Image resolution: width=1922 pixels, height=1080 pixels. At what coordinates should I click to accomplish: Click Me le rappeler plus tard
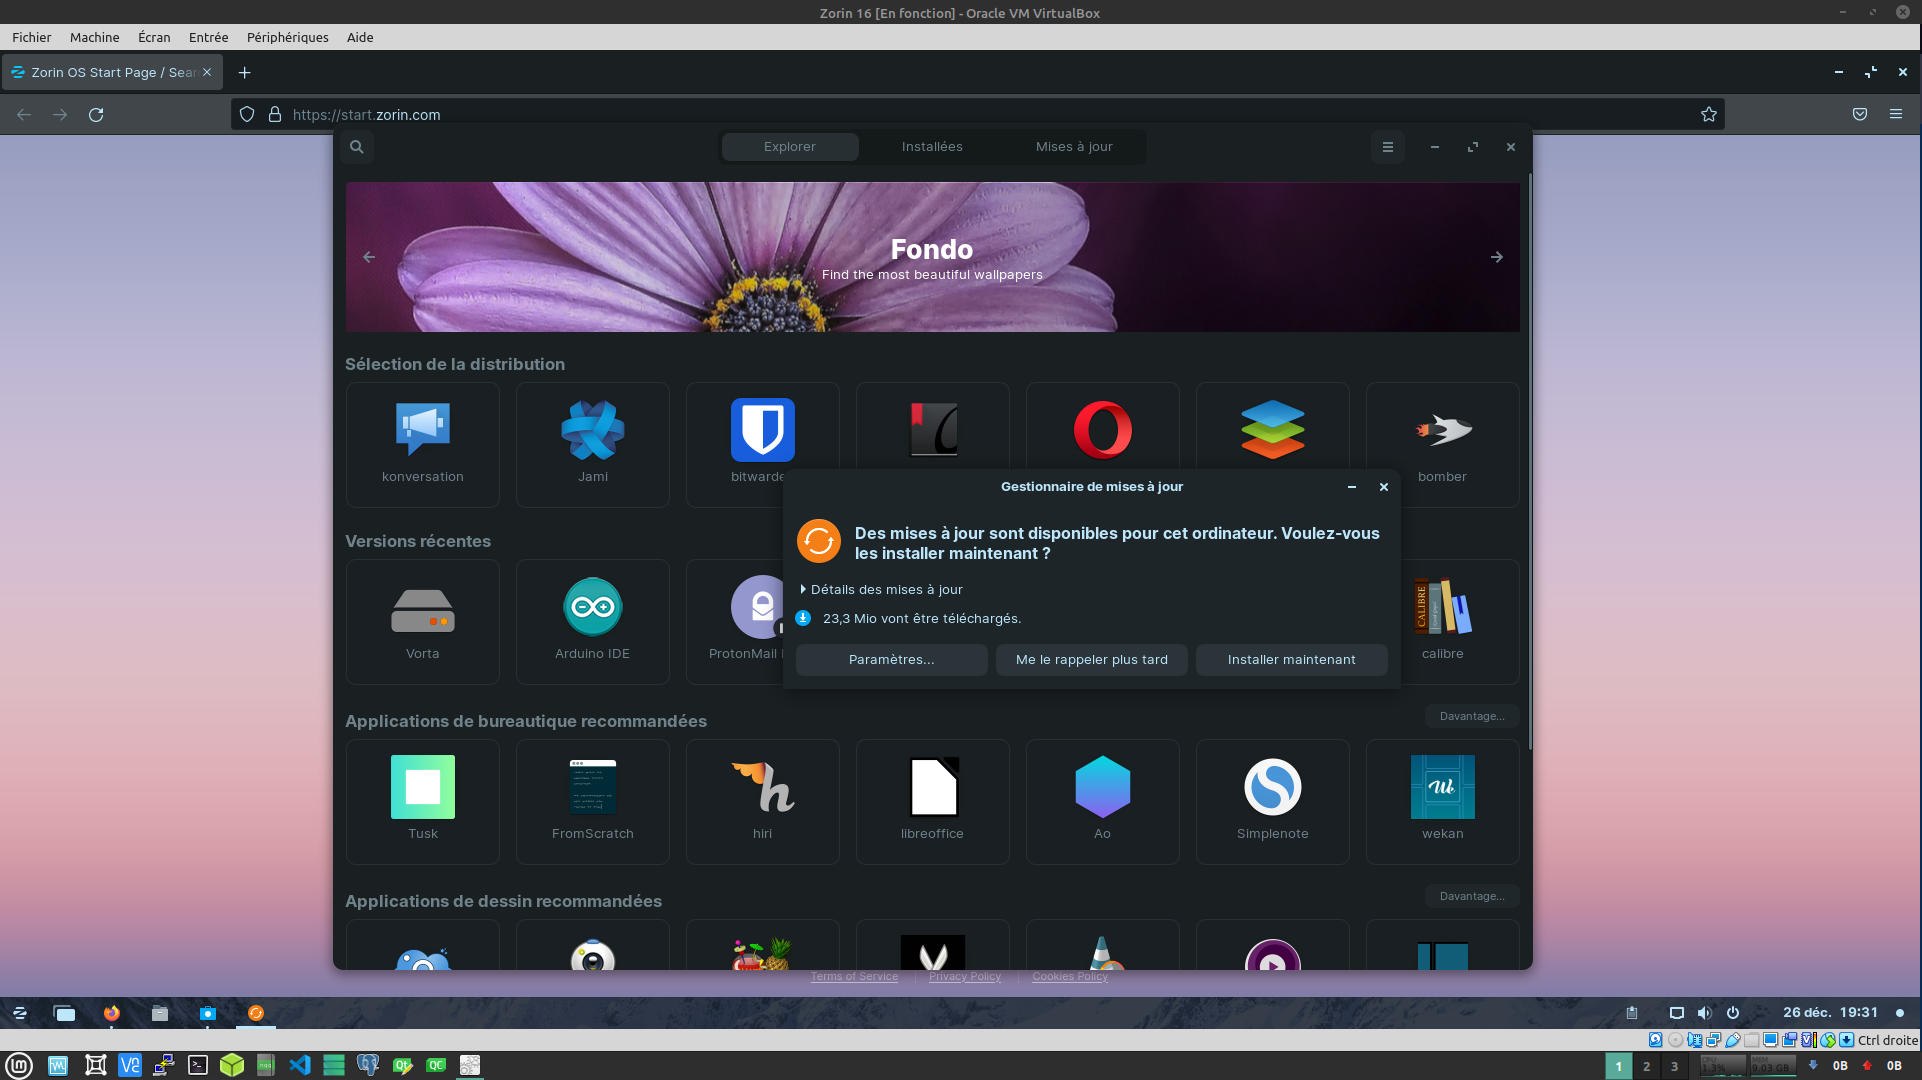click(x=1091, y=660)
